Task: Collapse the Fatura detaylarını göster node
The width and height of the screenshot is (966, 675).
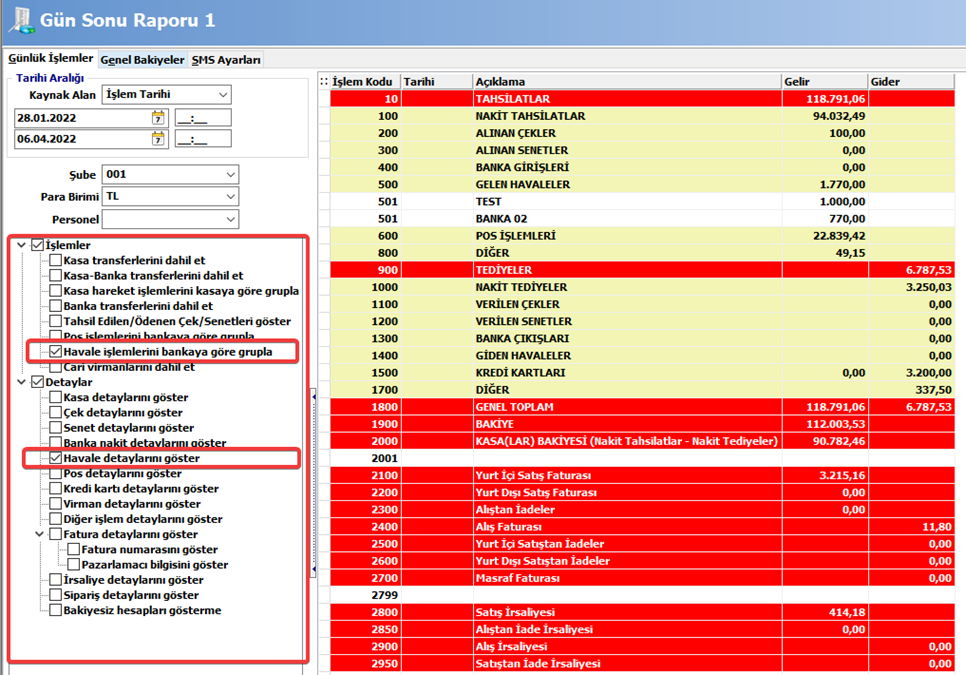Action: [x=39, y=534]
